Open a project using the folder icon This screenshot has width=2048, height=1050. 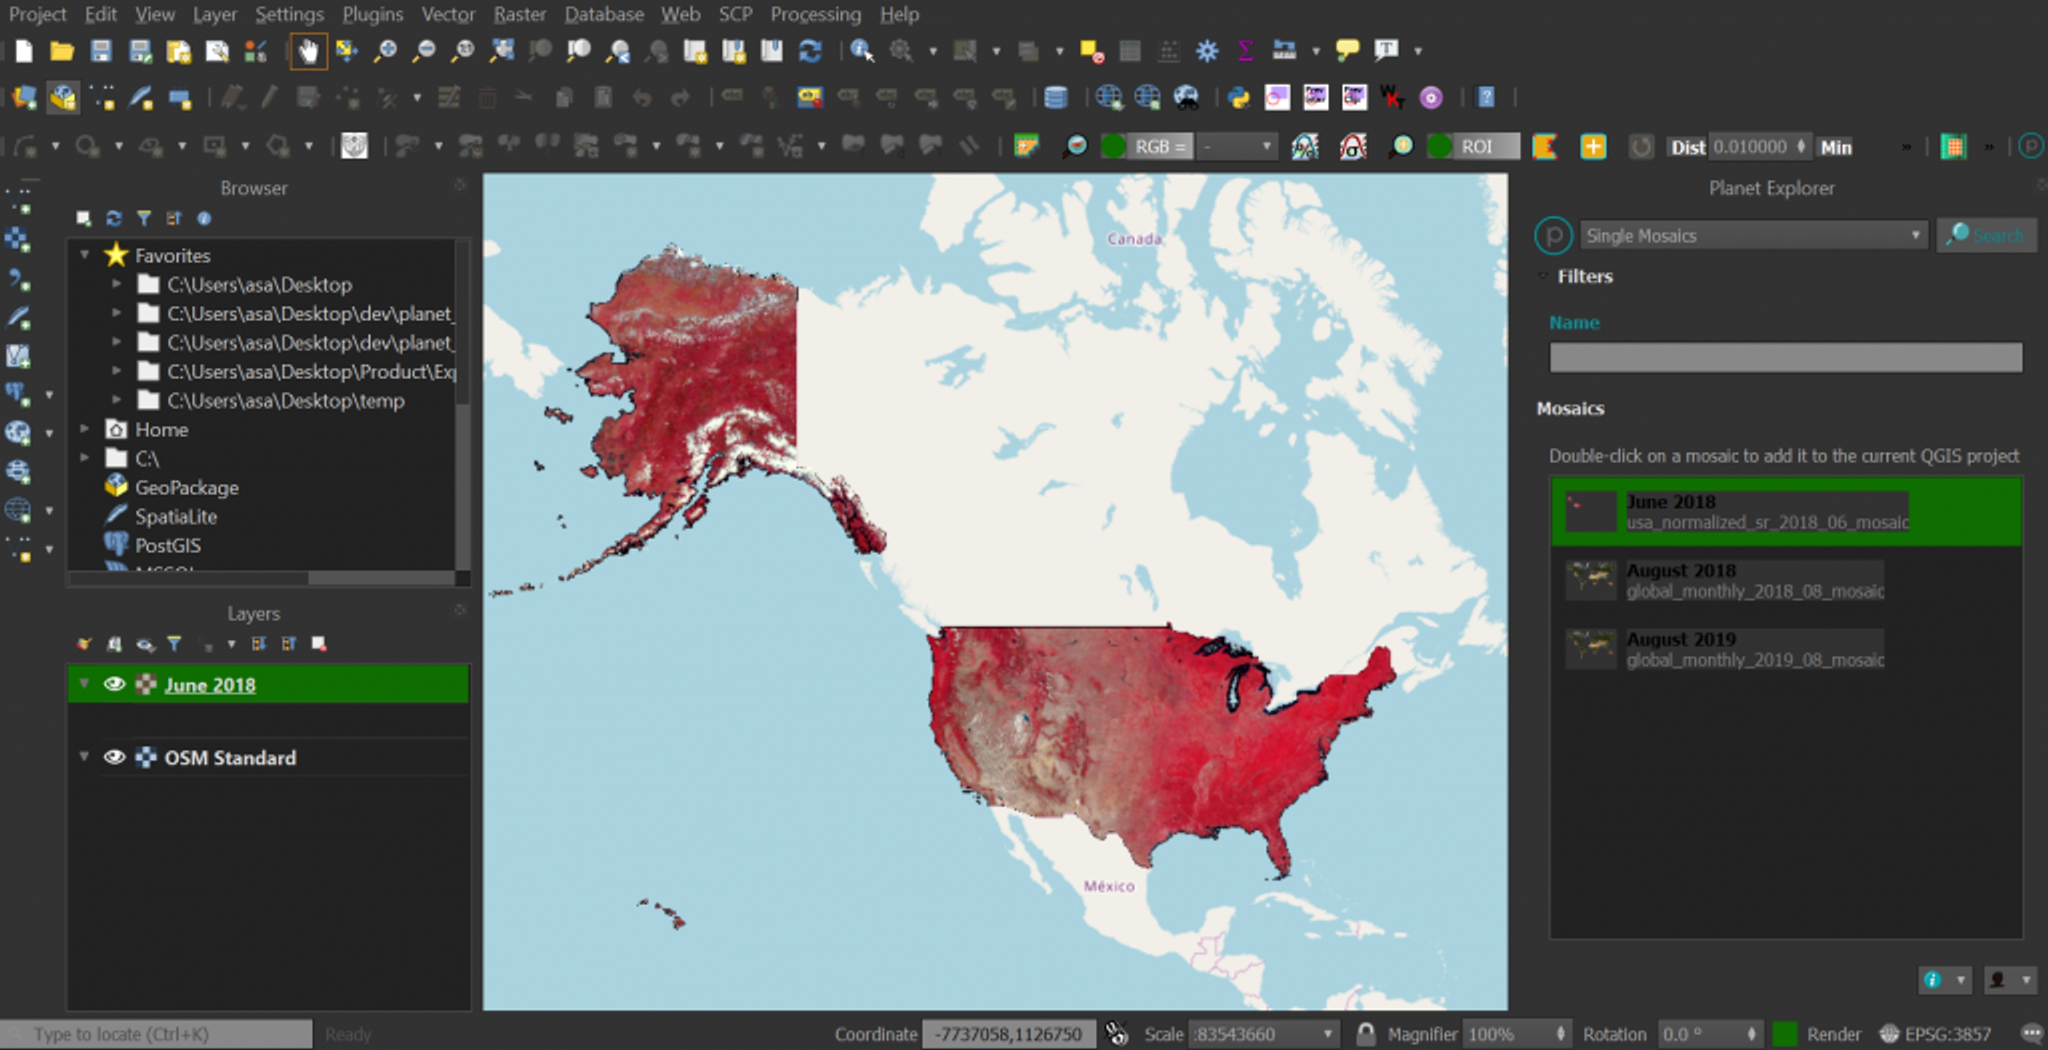point(62,51)
